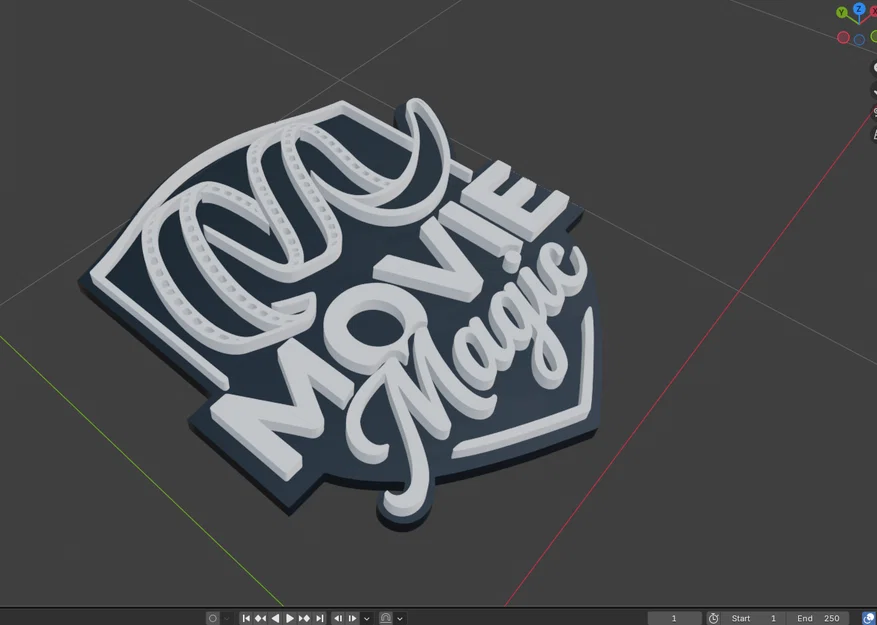Screen dimensions: 877x625
Task: Snap view to blue Z axis
Action: [859, 9]
